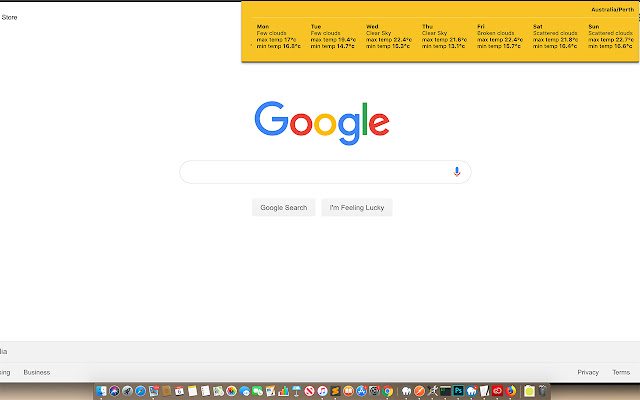Open Launchpad rocket icon in Dock
The width and height of the screenshot is (640, 400).
(127, 391)
